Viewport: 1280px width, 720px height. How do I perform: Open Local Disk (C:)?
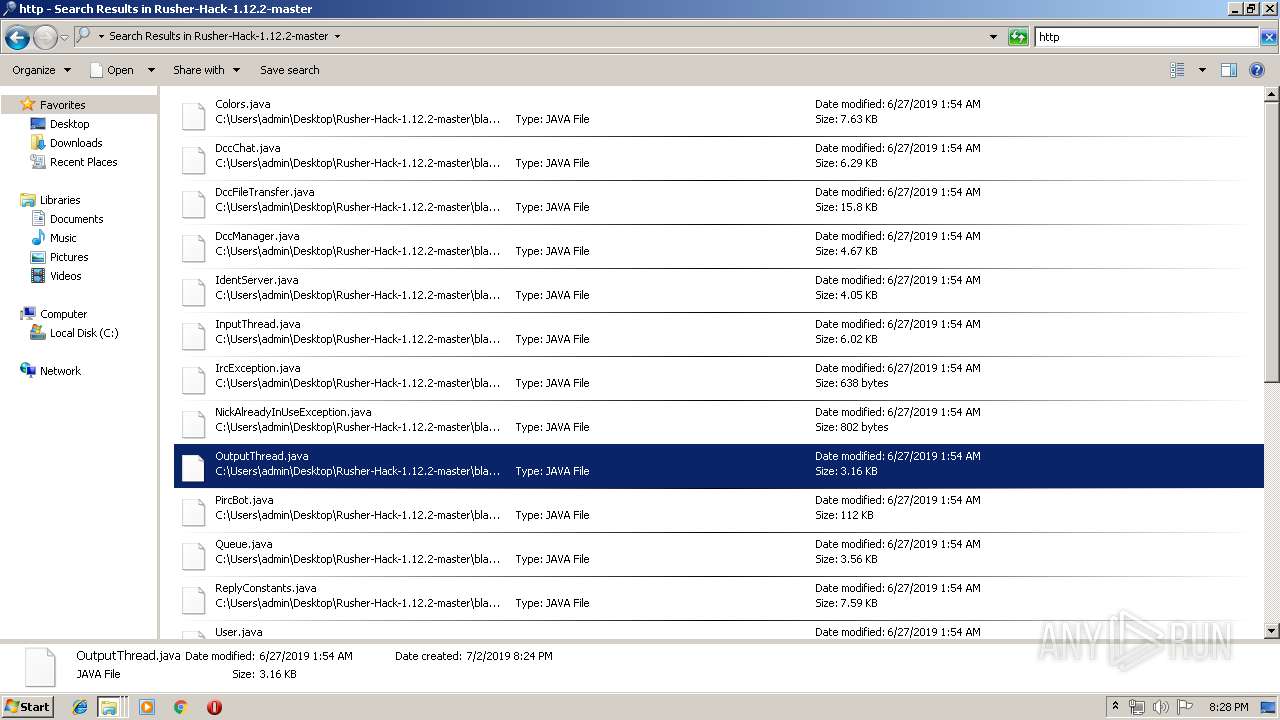tap(84, 333)
